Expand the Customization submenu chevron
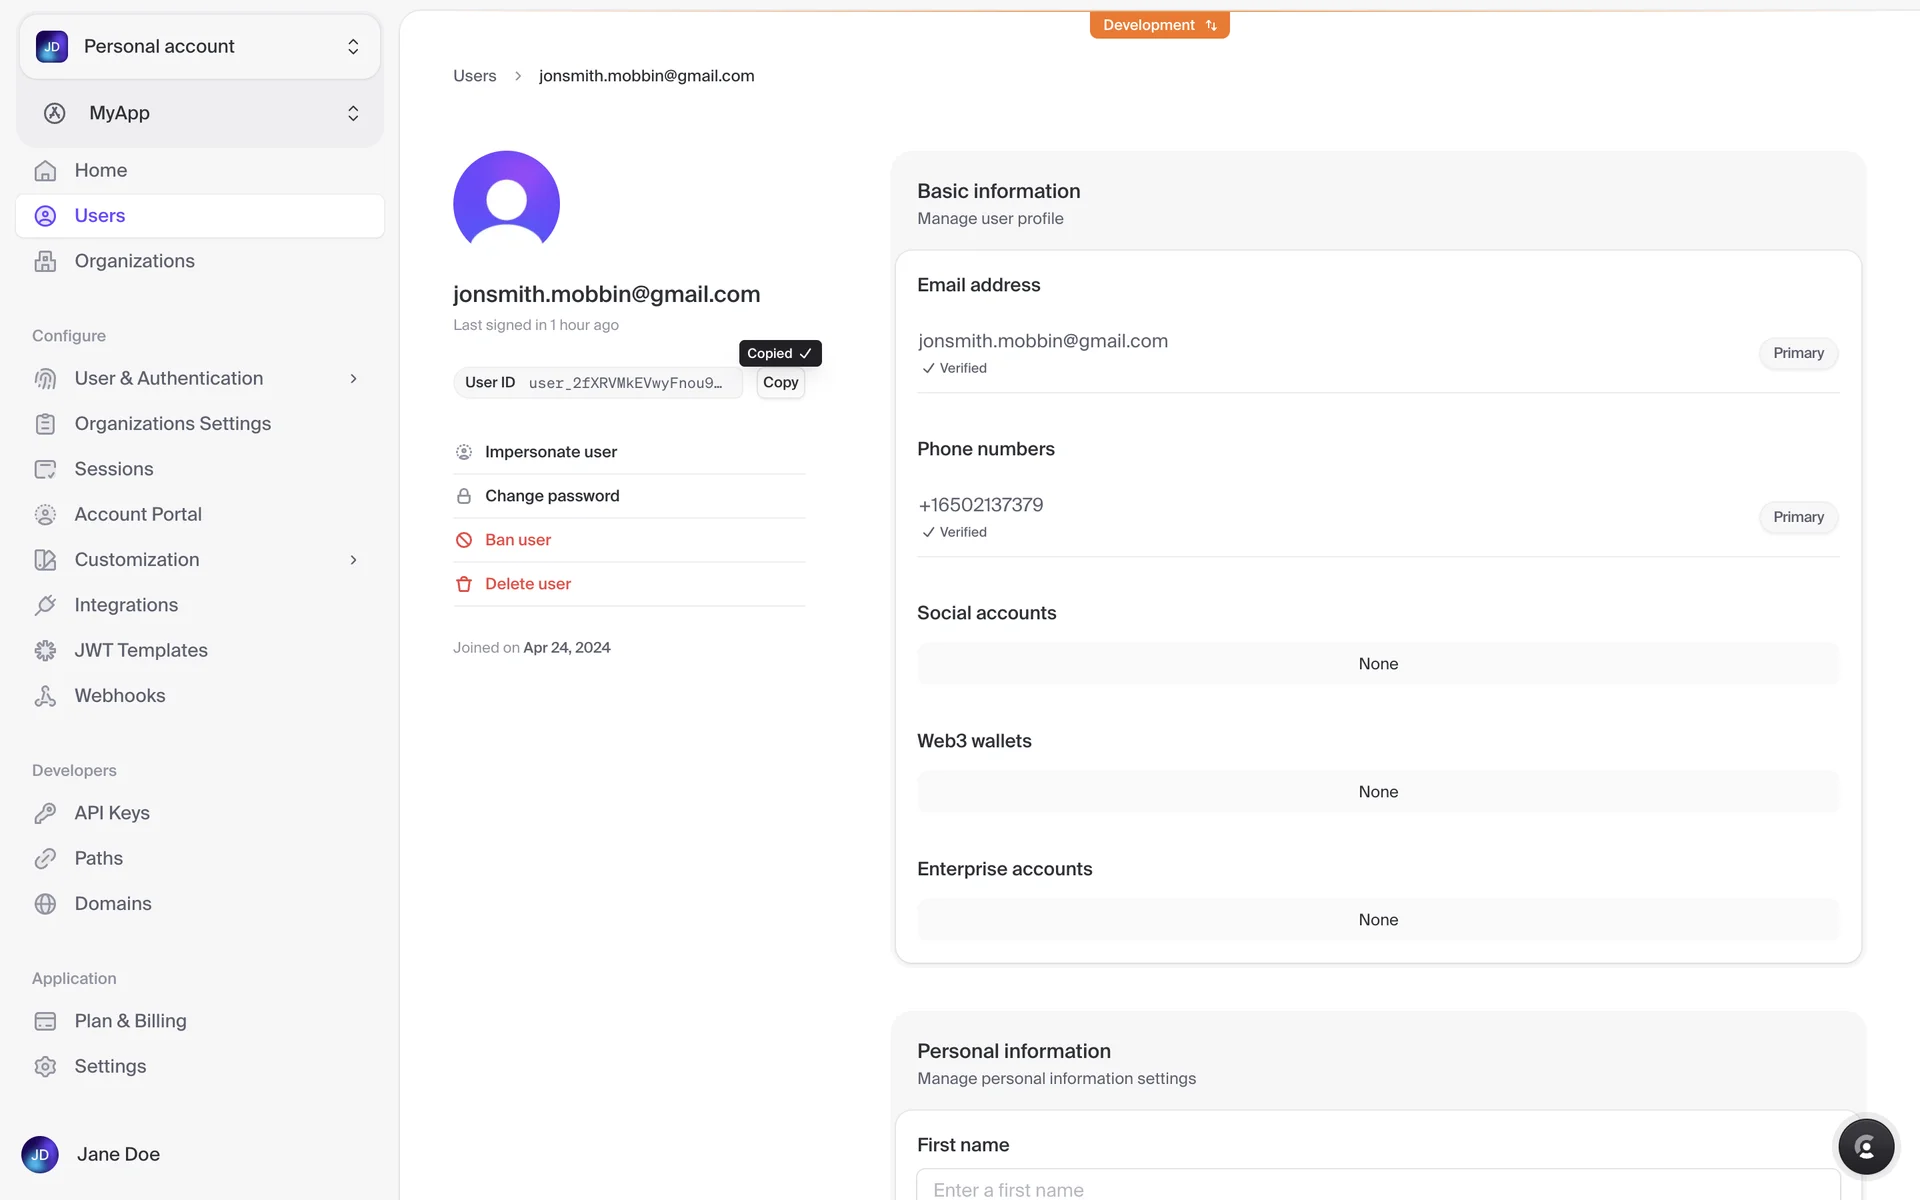This screenshot has width=1920, height=1200. 353,560
